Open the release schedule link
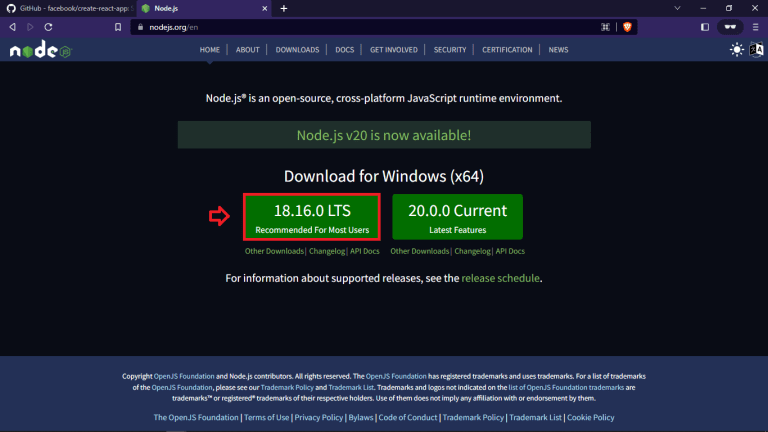Screen dimensions: 768x432 coord(501,279)
